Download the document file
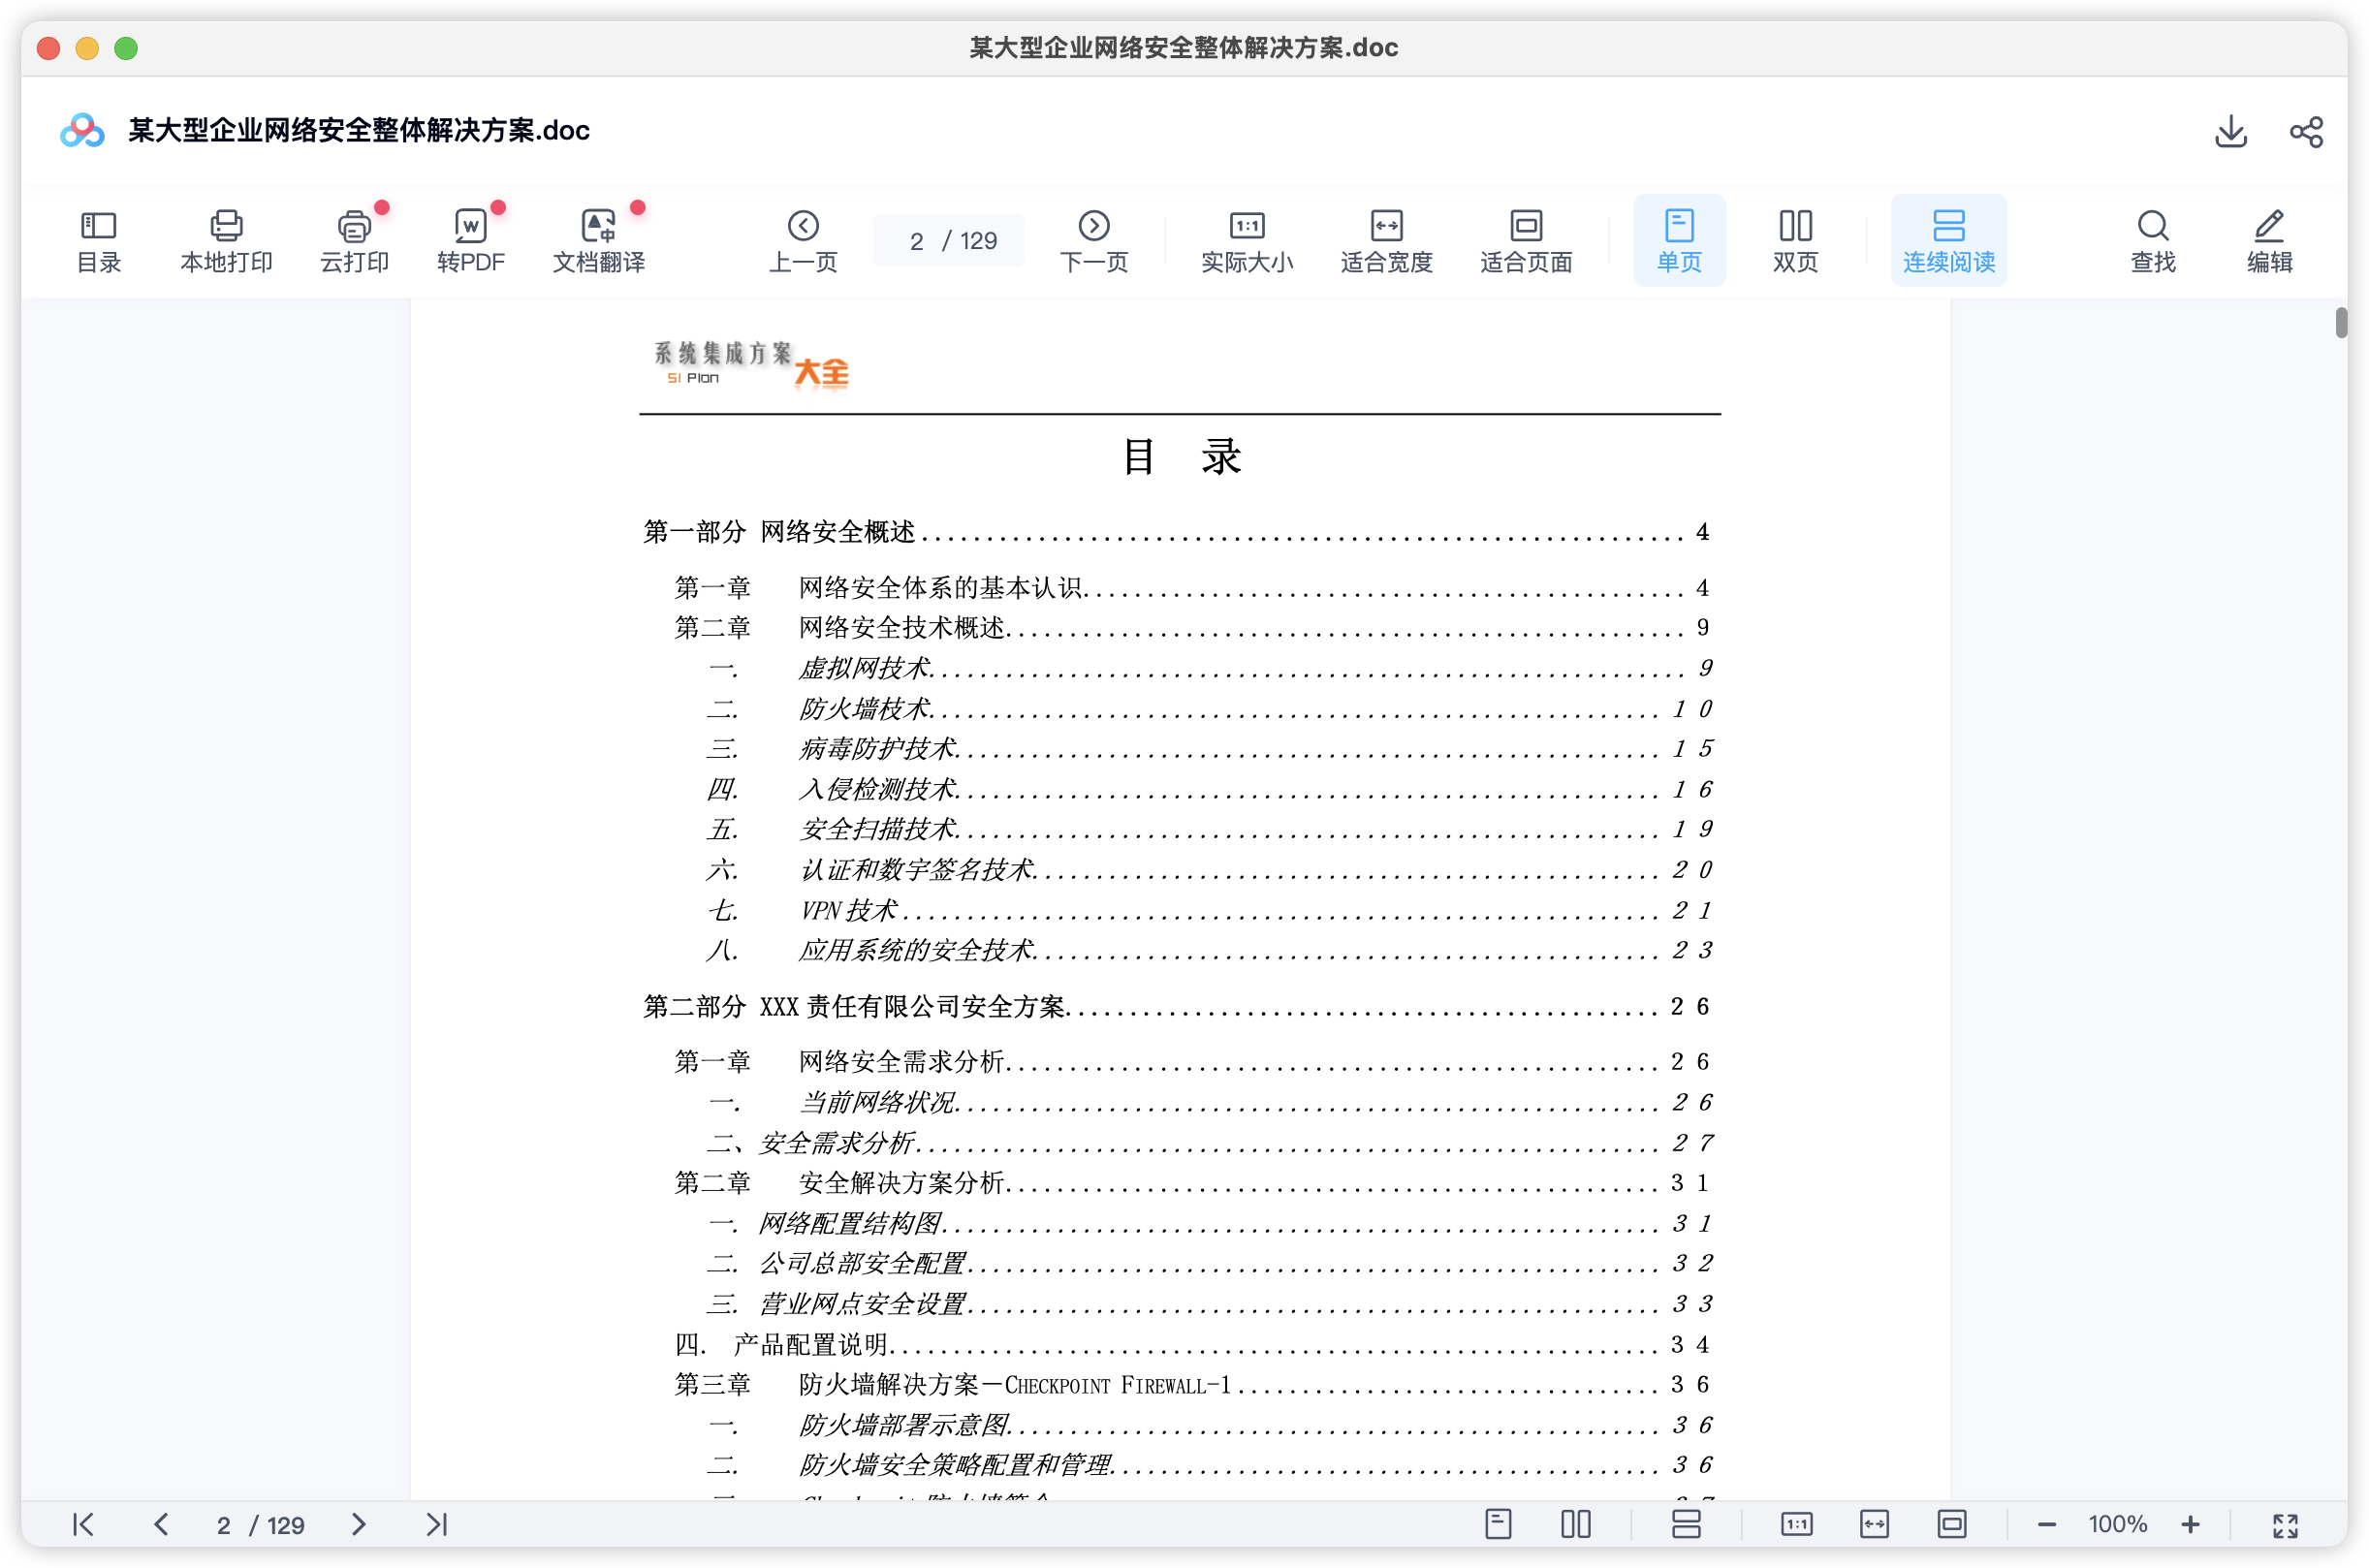This screenshot has height=1568, width=2369. (2230, 130)
